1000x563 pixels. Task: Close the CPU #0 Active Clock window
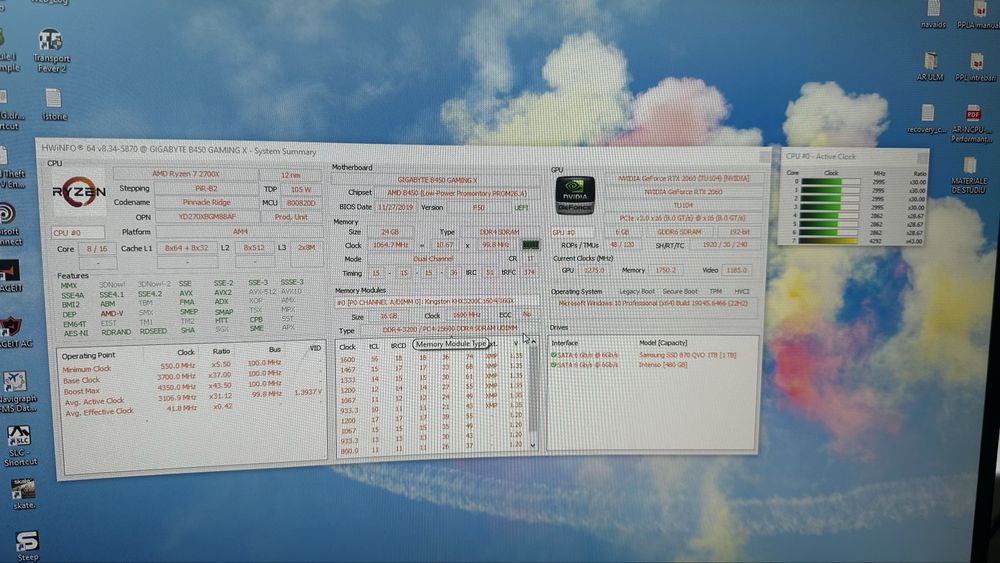point(922,157)
